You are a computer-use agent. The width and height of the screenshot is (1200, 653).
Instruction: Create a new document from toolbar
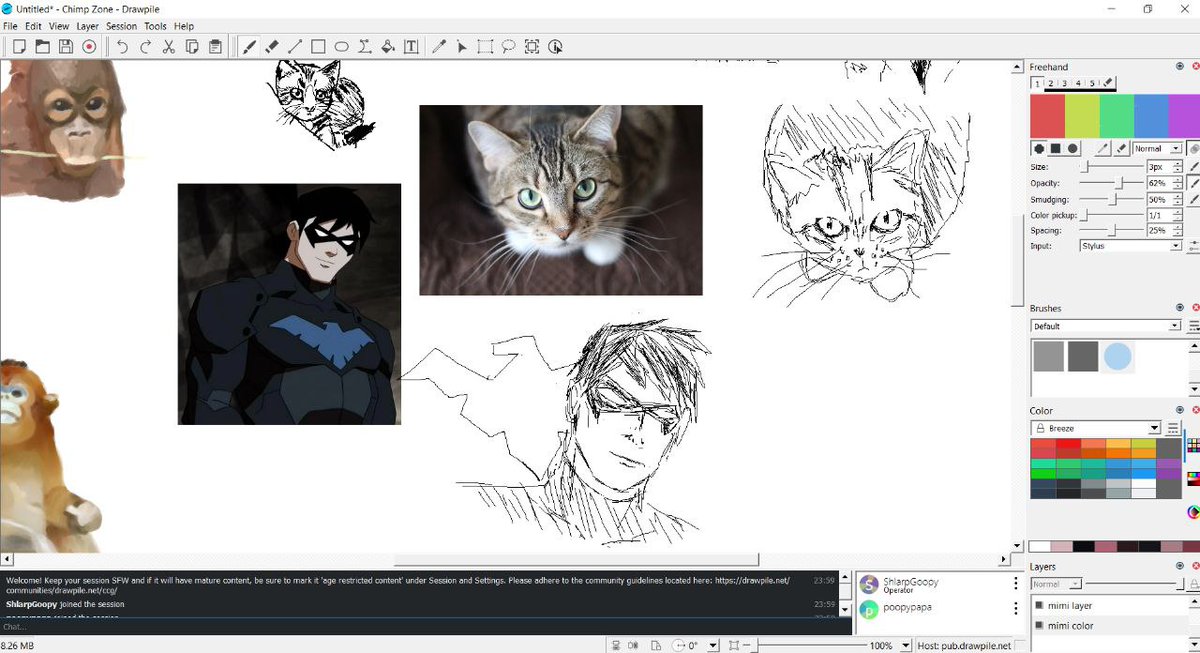[x=19, y=46]
